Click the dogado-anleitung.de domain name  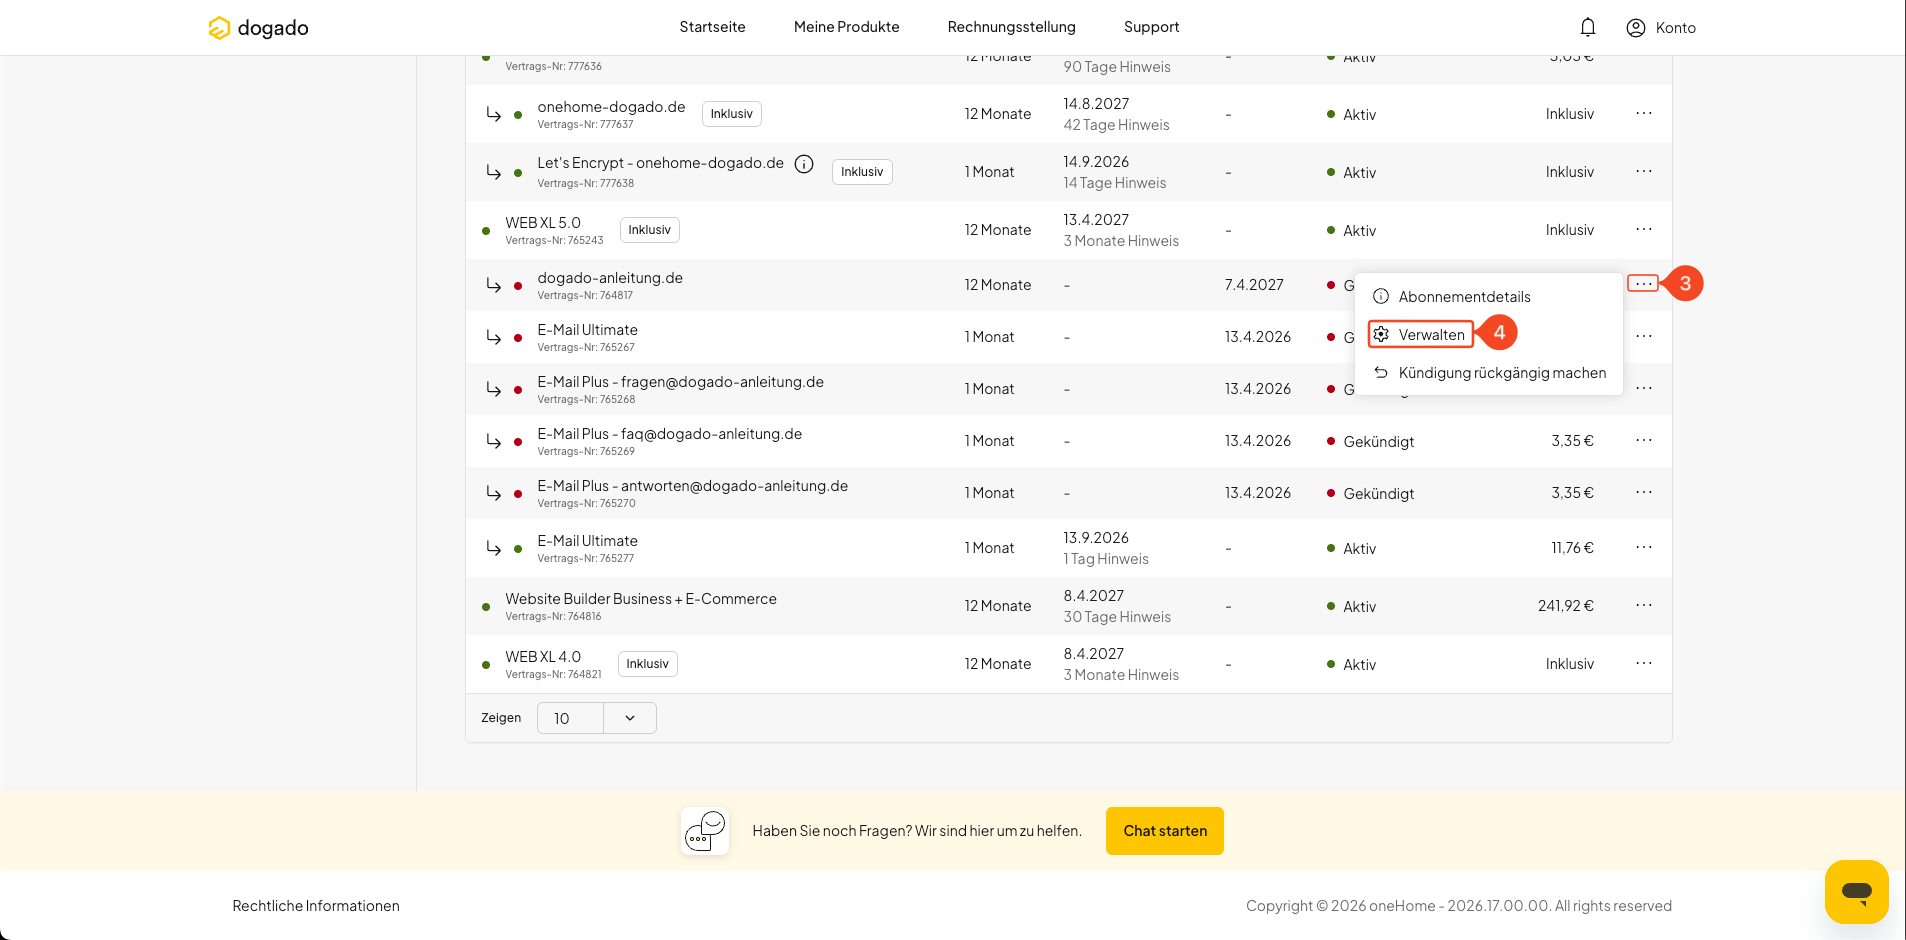(610, 278)
